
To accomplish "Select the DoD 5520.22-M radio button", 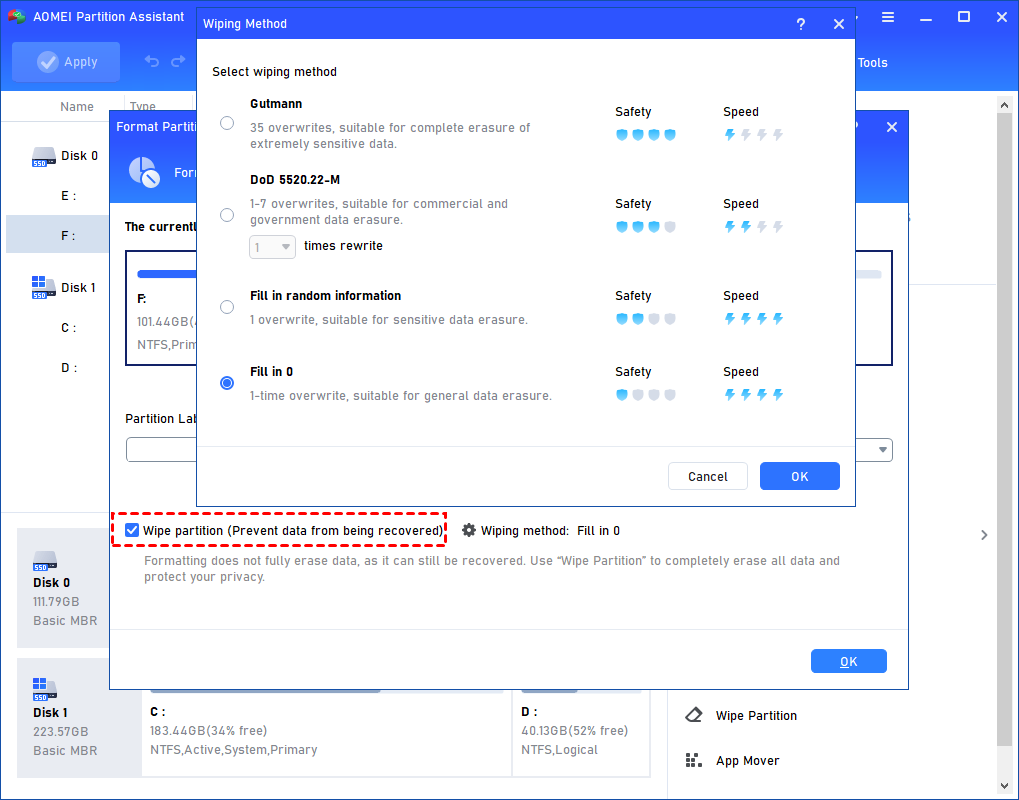I will [227, 214].
